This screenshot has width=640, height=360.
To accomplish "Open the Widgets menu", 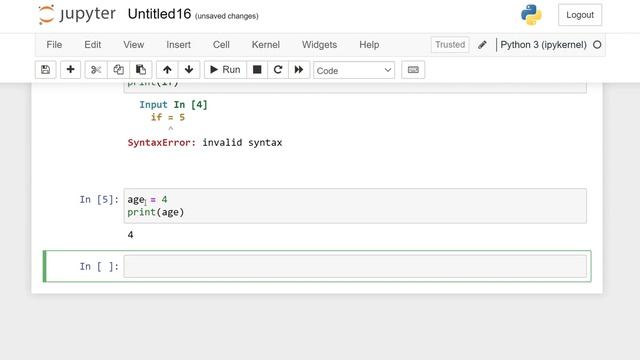I will pos(320,45).
